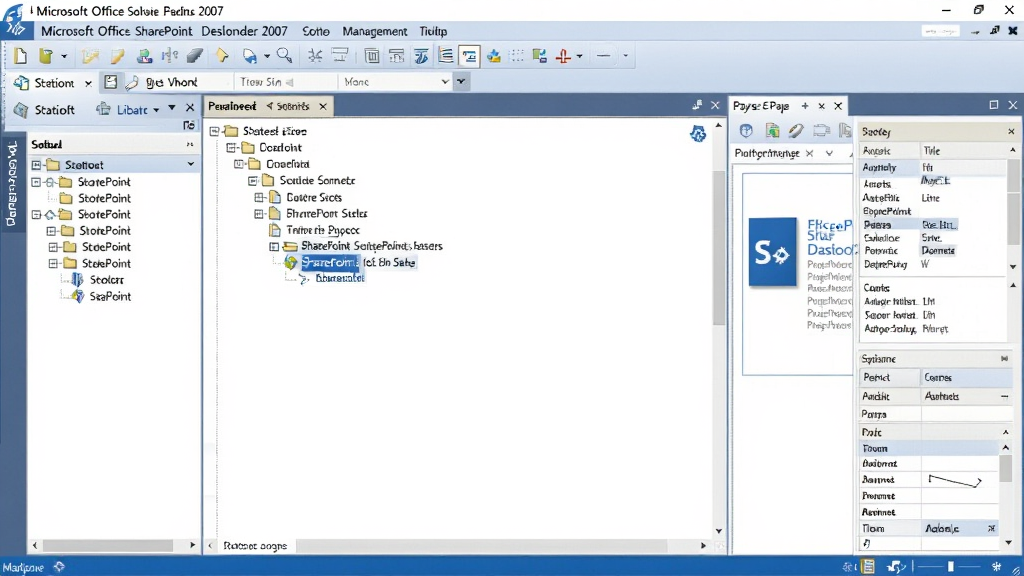This screenshot has width=1024, height=576.
Task: Select the Peiriot row in Sytisme panel
Action: tap(935, 377)
